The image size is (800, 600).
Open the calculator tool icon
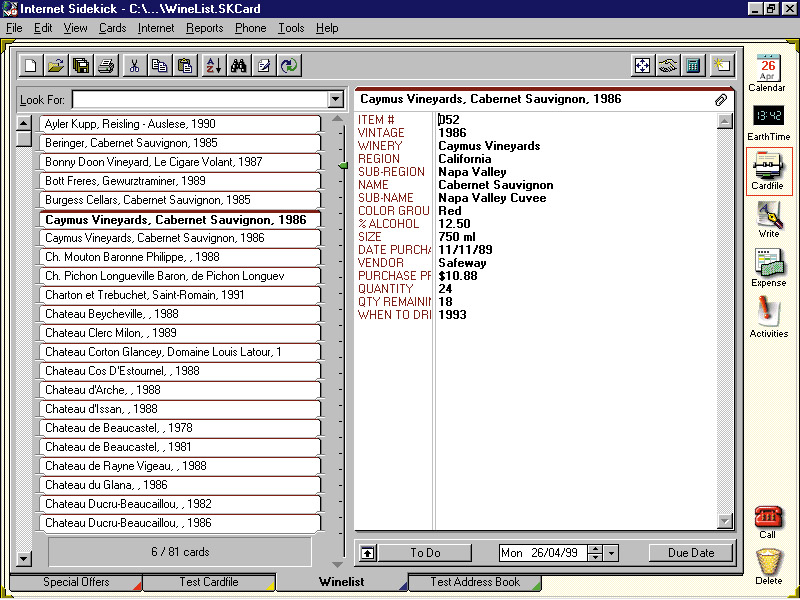(693, 66)
